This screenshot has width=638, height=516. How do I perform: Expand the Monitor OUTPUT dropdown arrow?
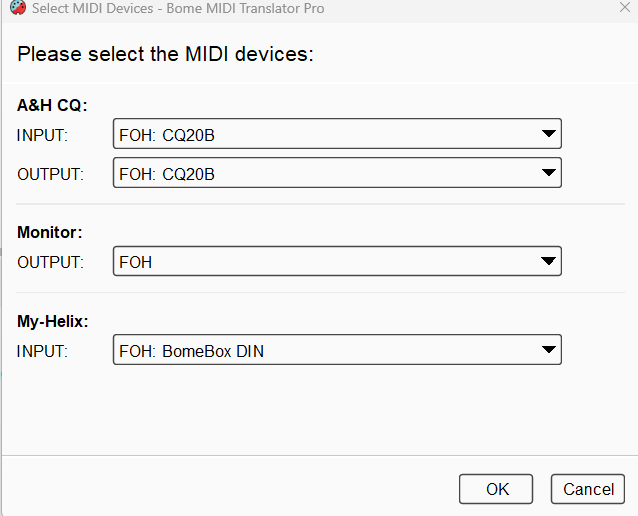click(x=547, y=261)
